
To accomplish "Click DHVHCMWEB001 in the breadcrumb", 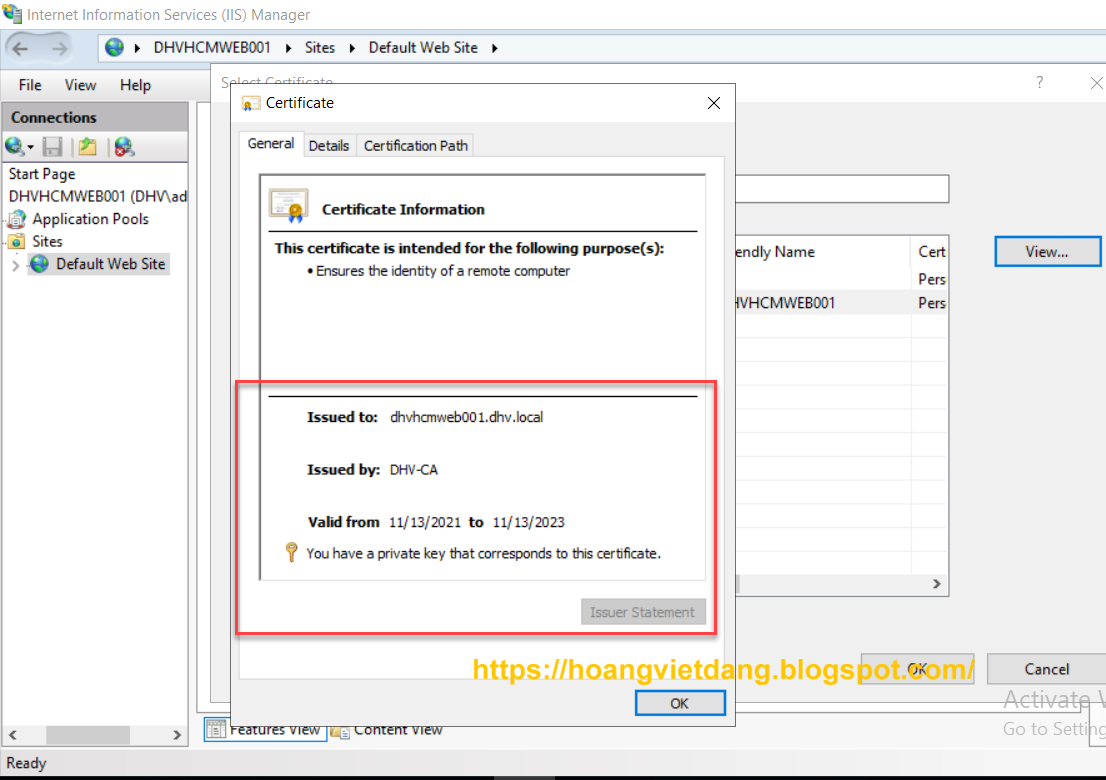I will (212, 47).
